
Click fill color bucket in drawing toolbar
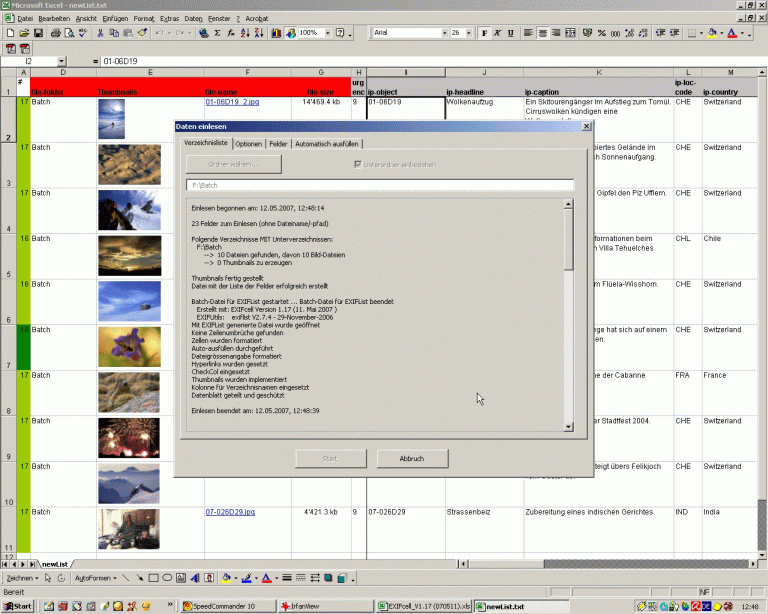[x=226, y=578]
